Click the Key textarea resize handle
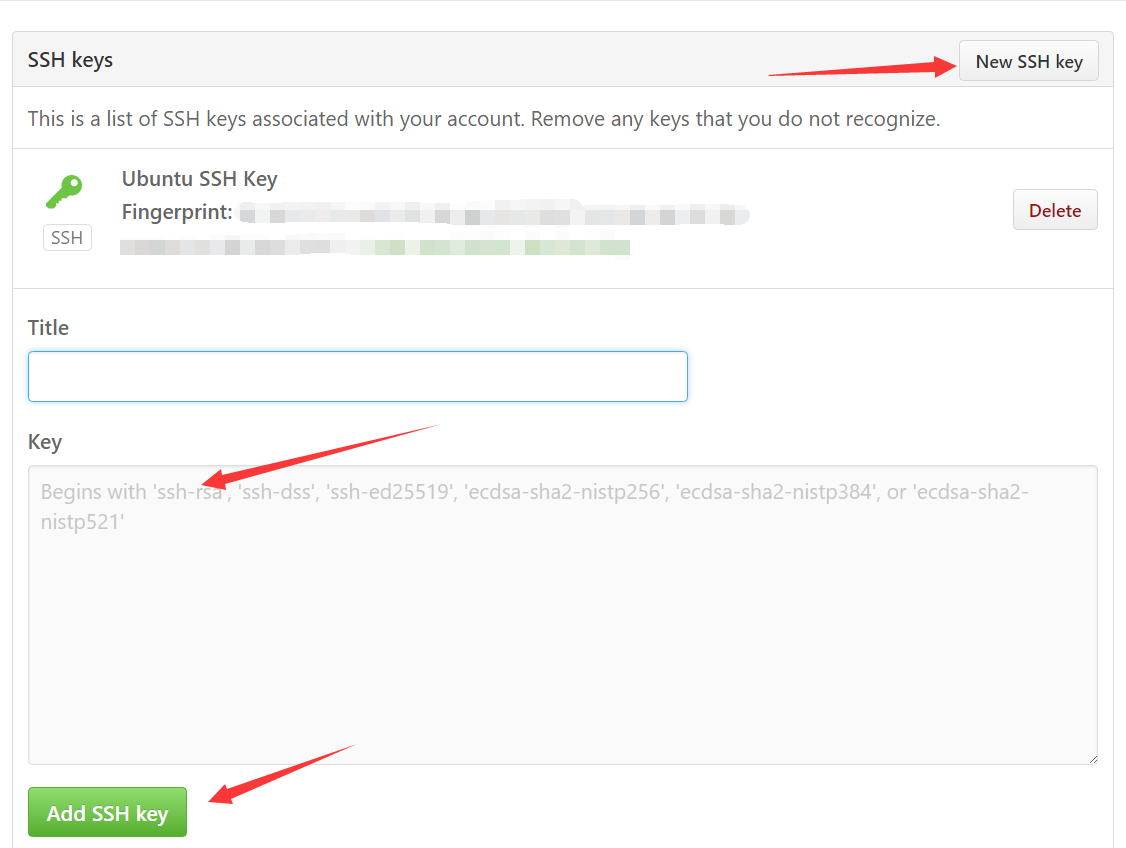The image size is (1126, 848). coord(1092,759)
